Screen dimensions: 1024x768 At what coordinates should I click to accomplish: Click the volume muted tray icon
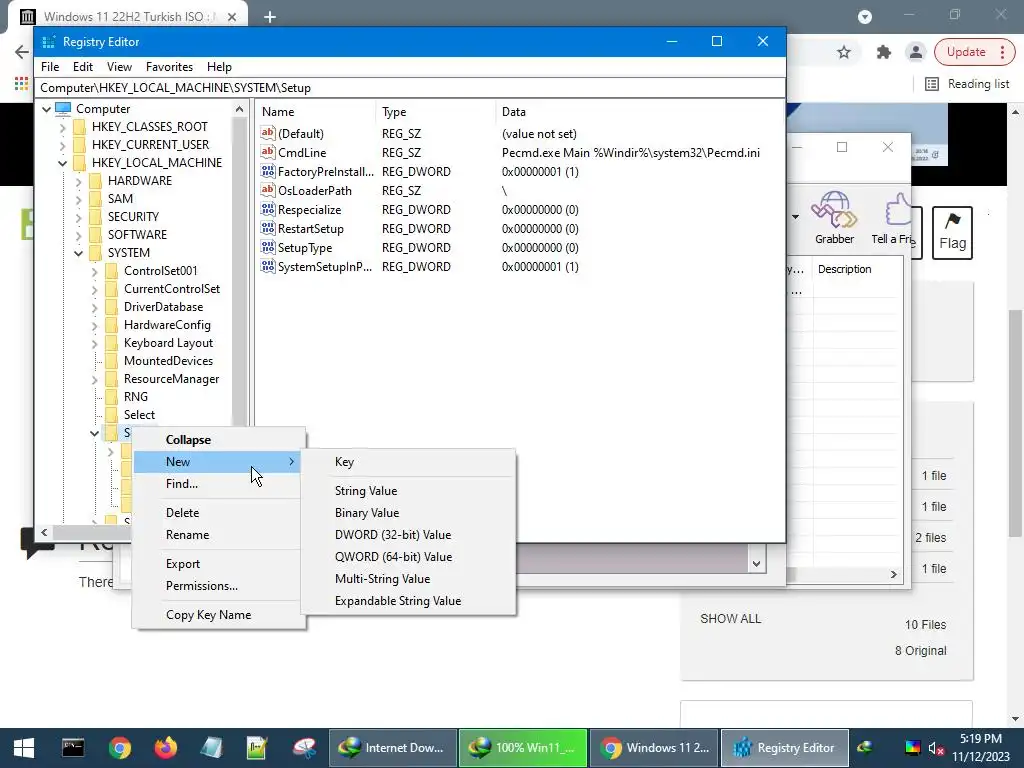[936, 748]
